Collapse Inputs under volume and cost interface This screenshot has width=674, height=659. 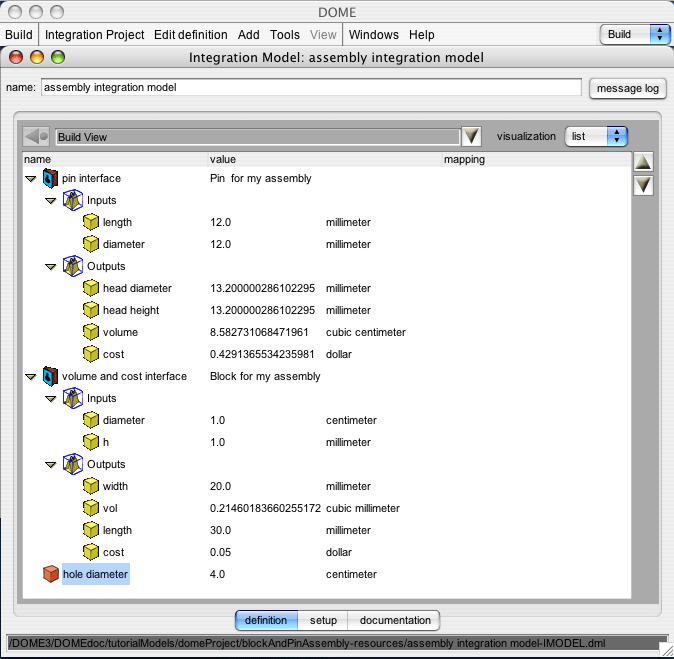(x=51, y=399)
